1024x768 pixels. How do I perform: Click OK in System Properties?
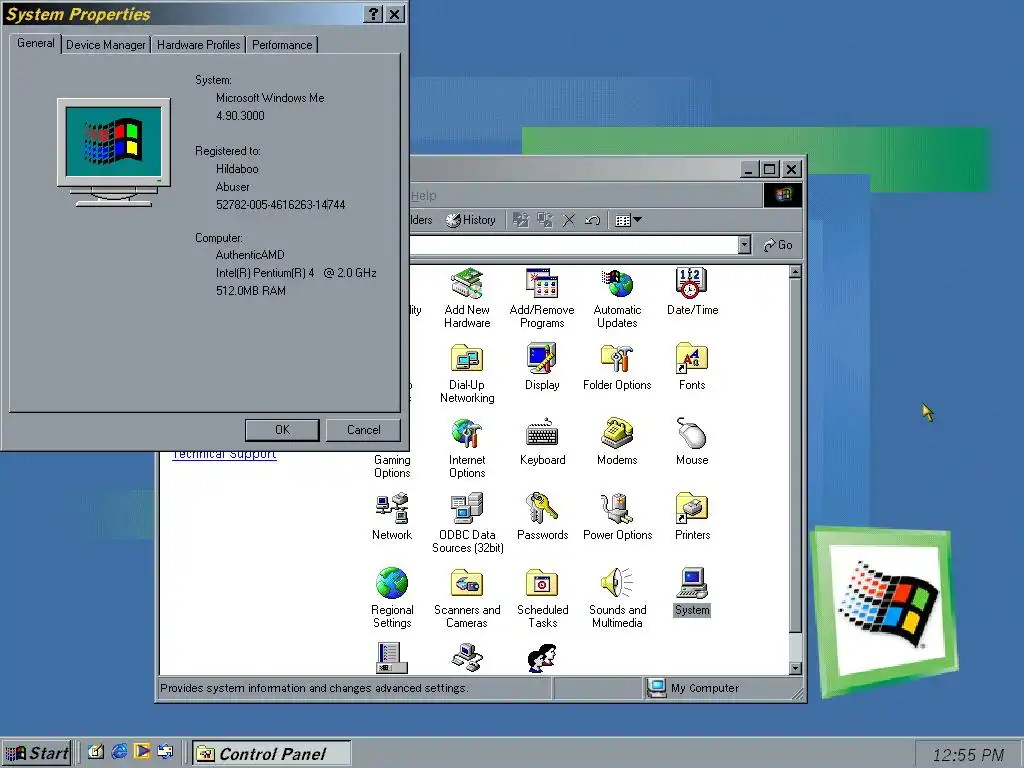tap(282, 430)
